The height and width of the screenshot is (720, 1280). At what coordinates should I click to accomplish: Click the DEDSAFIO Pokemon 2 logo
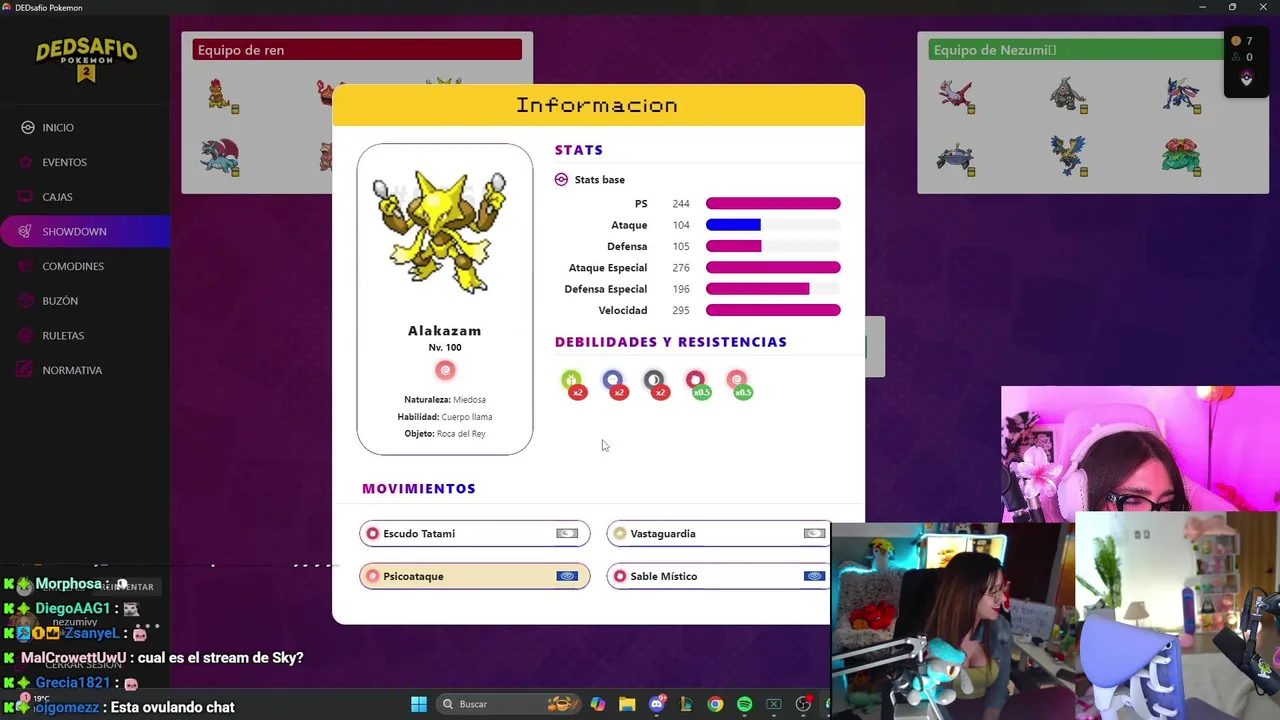(x=86, y=62)
